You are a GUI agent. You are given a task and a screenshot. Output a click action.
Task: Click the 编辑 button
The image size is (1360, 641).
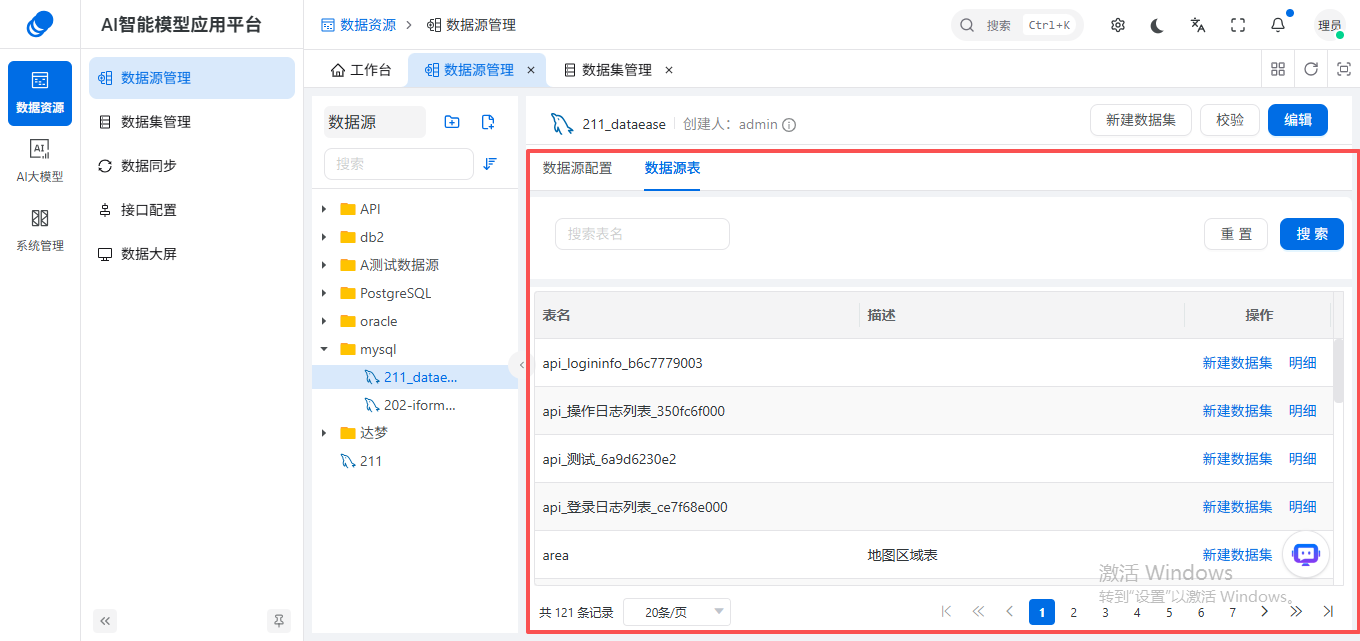pyautogui.click(x=1298, y=120)
